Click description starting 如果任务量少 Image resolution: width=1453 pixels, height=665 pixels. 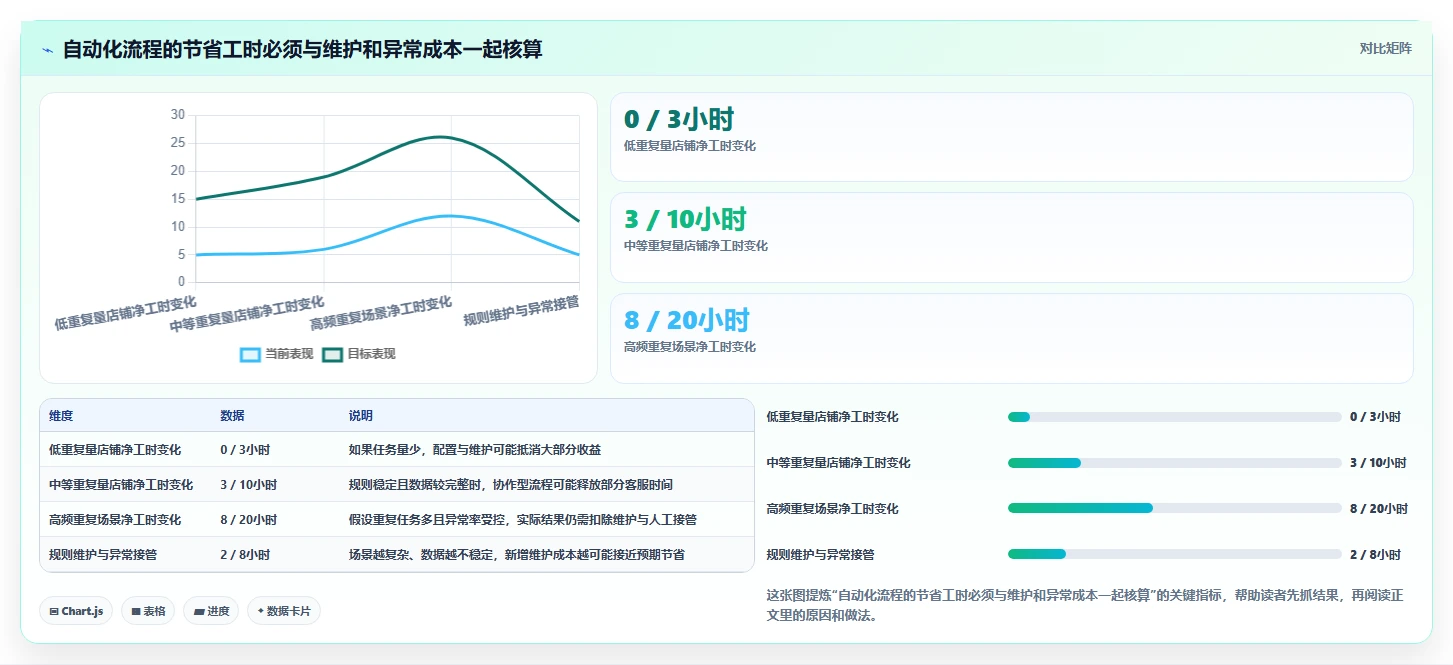tap(475, 450)
